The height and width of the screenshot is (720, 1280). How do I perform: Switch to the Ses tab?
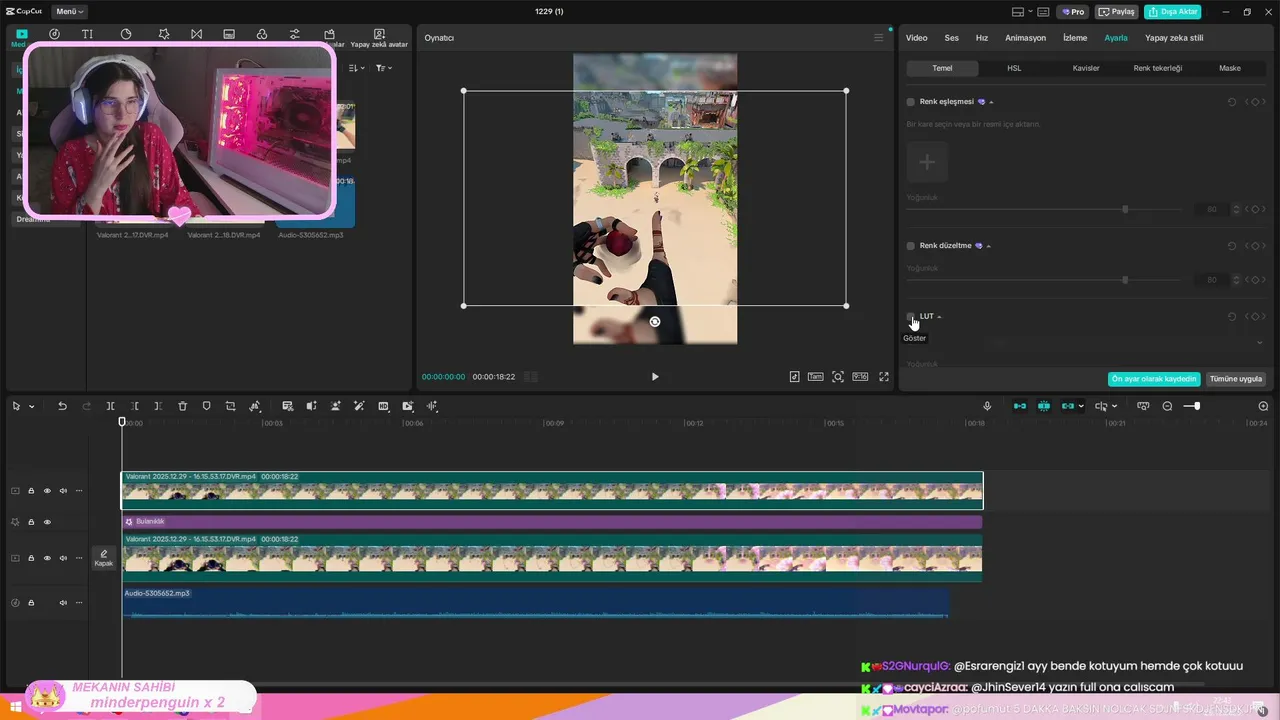(951, 38)
